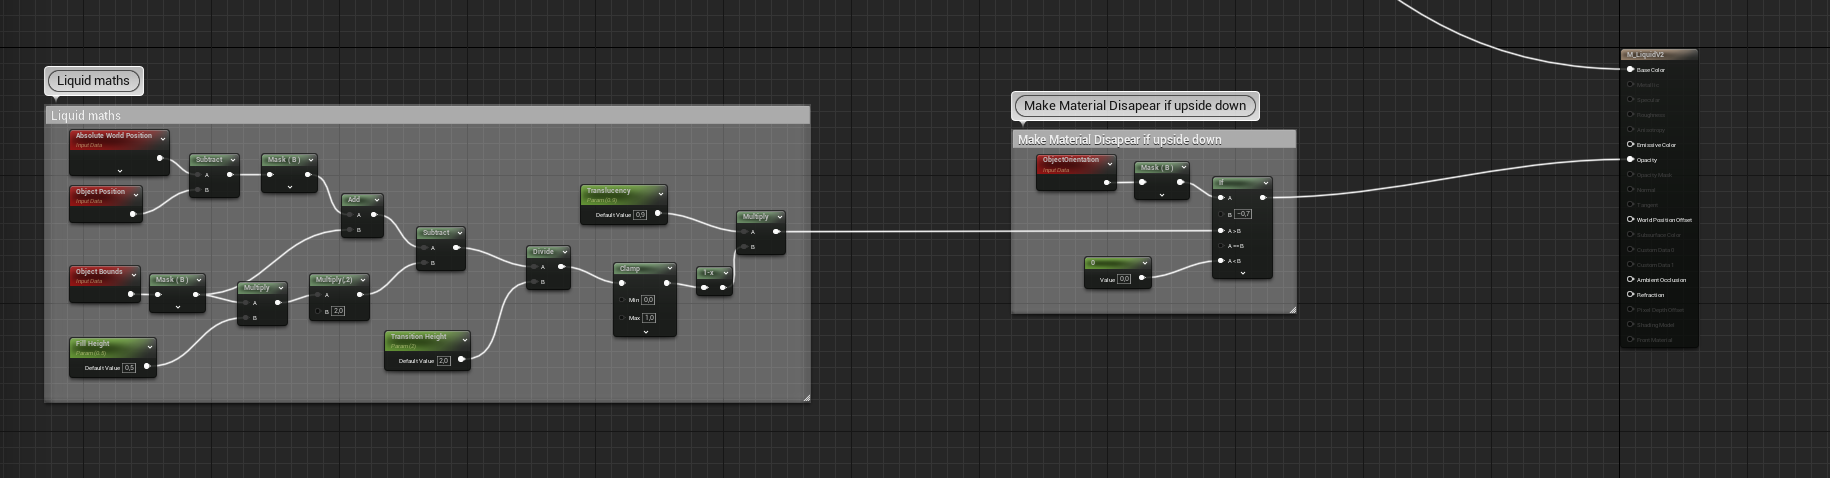Click the Absolute World Position output pin
The width and height of the screenshot is (1830, 478).
(x=160, y=158)
